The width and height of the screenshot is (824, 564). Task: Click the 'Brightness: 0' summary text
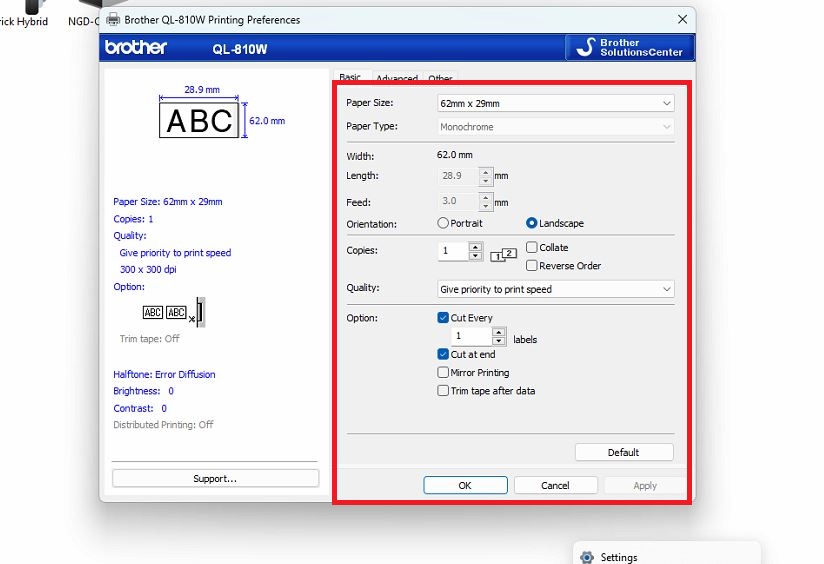coord(143,391)
